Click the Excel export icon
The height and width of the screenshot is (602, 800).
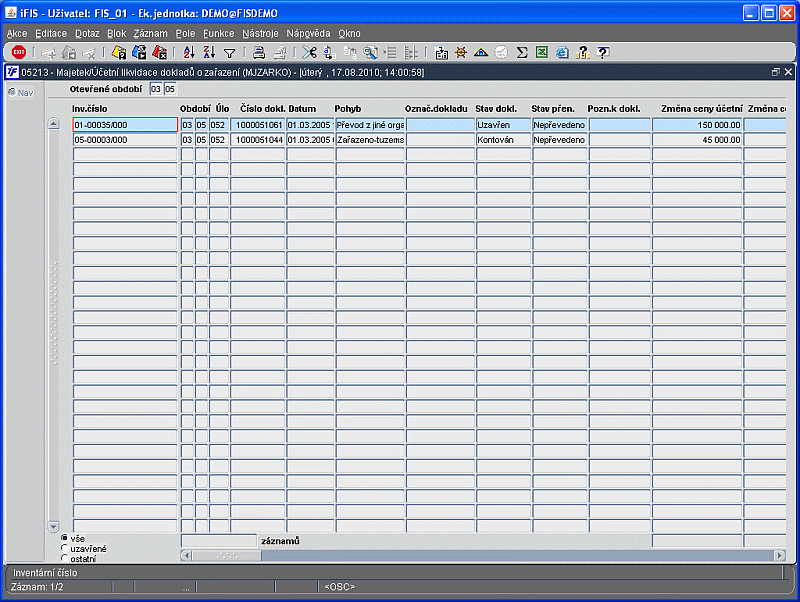point(542,53)
